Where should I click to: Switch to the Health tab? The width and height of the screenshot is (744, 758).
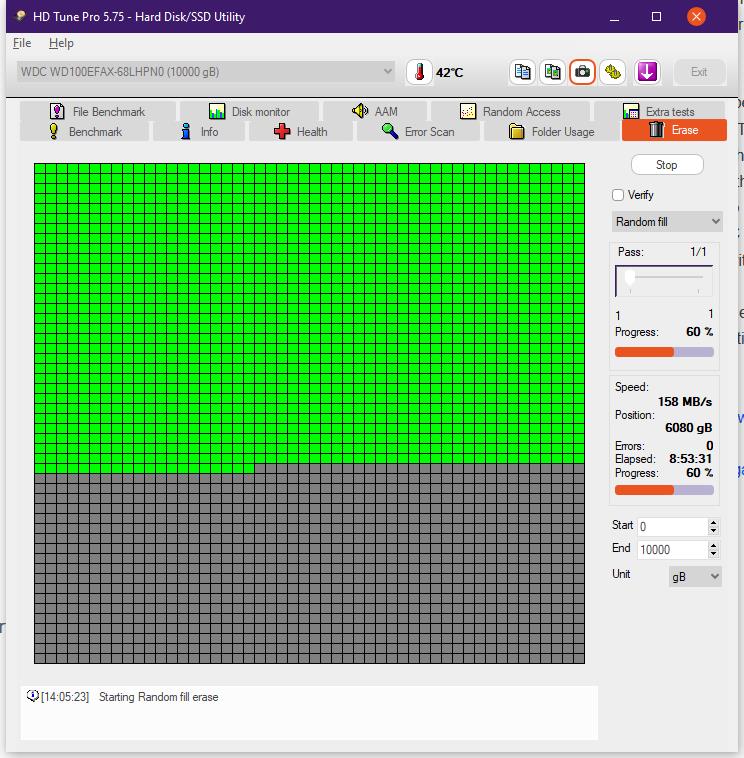[x=301, y=131]
